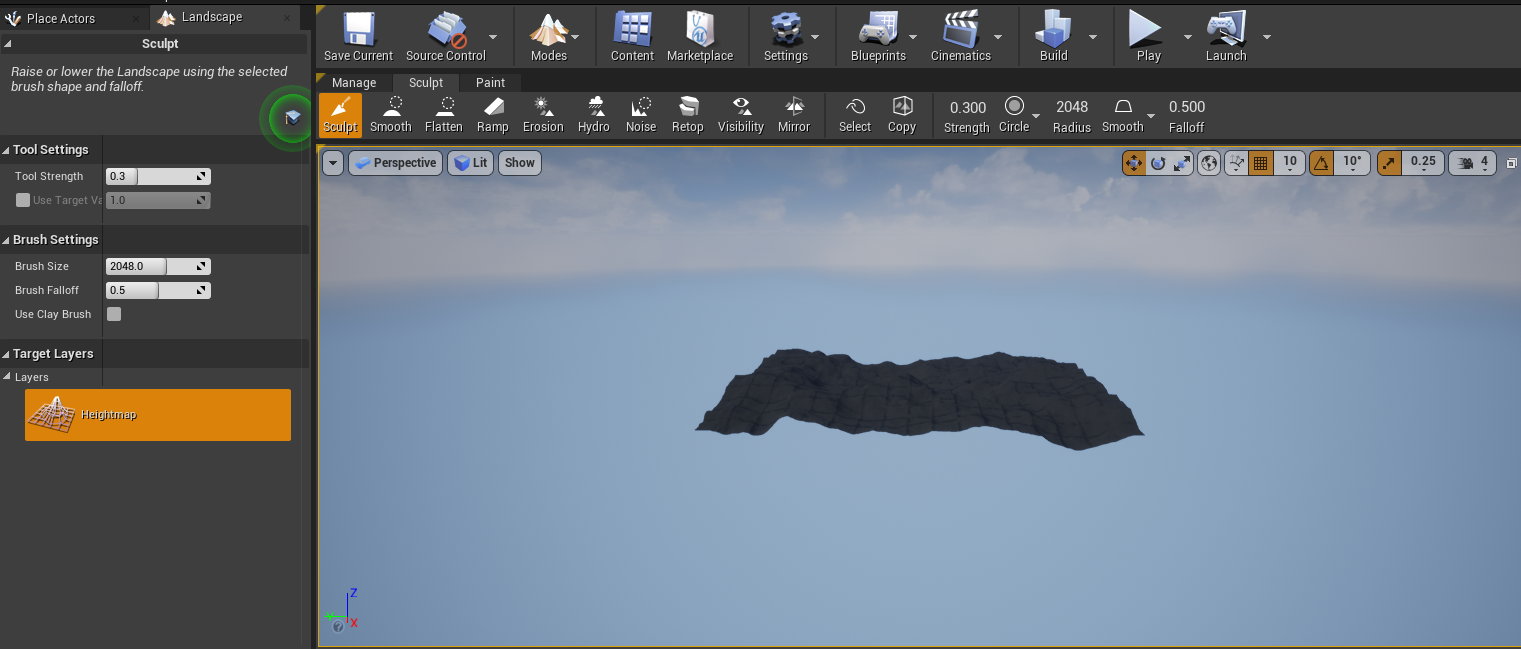The height and width of the screenshot is (649, 1521).
Task: Choose the Flatten landscape tool
Action: point(443,114)
